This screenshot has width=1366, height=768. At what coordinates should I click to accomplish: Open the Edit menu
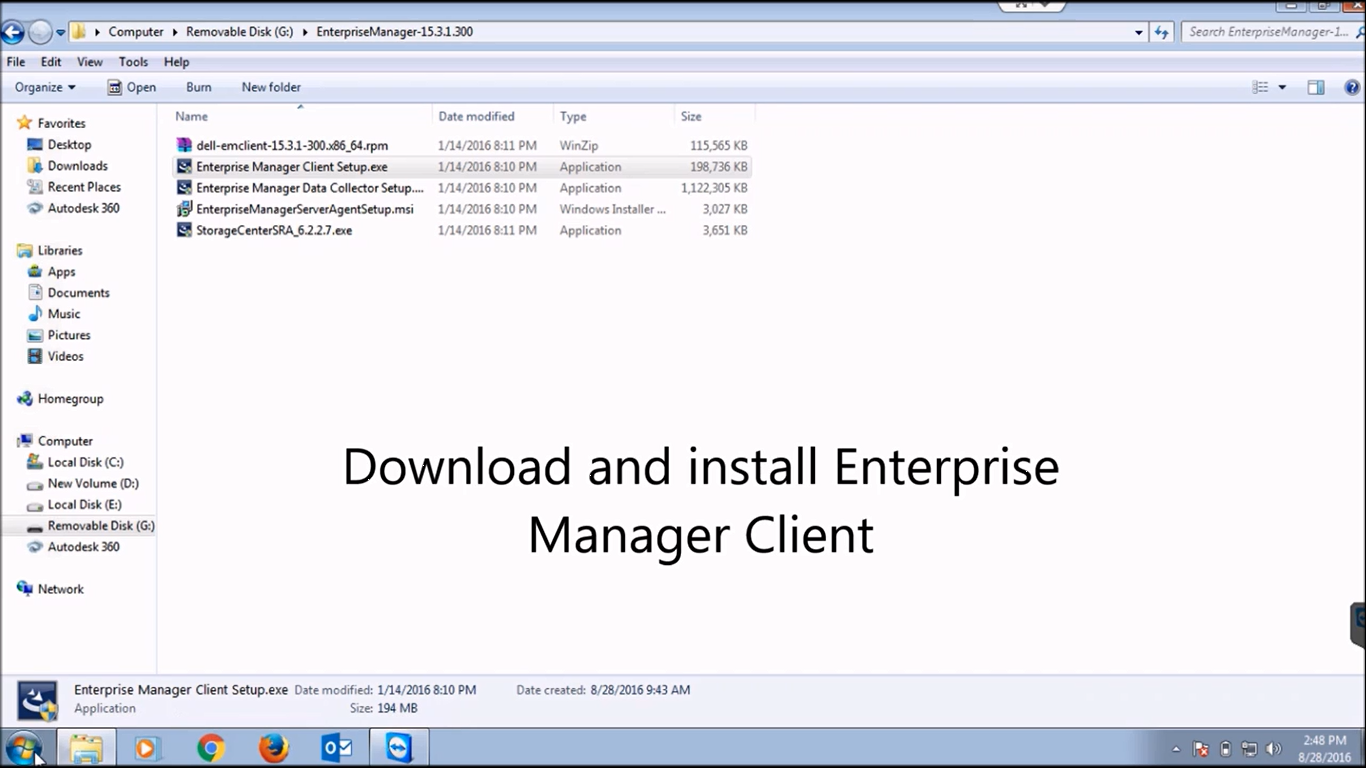(51, 62)
